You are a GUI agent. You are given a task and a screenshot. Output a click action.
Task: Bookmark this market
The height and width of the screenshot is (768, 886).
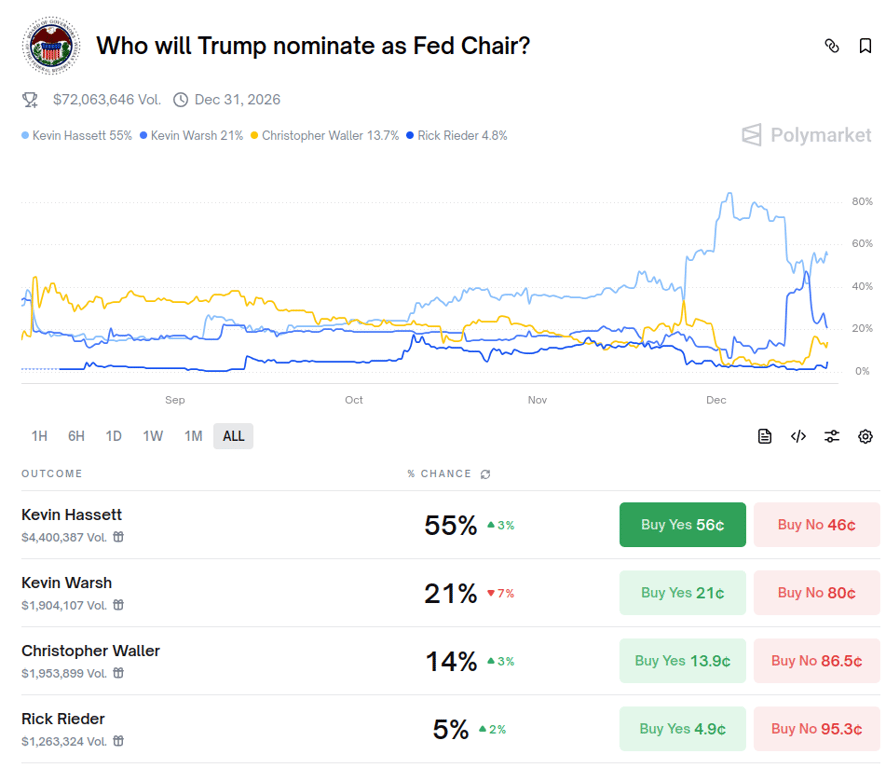click(865, 45)
